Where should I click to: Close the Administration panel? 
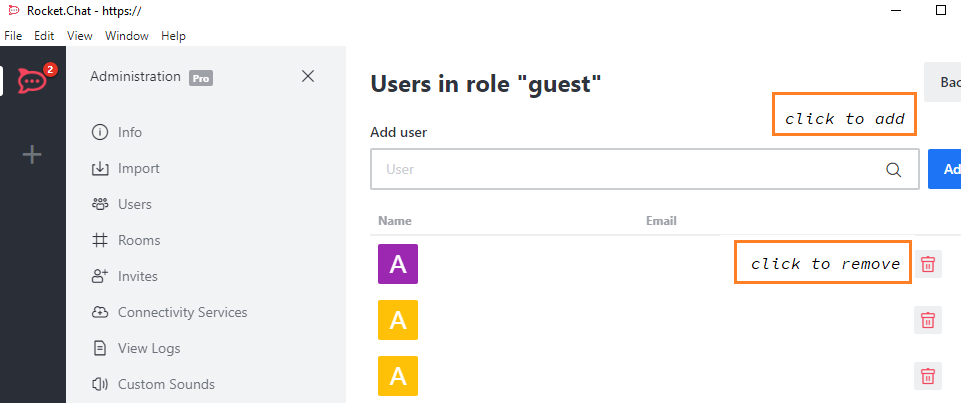[308, 76]
